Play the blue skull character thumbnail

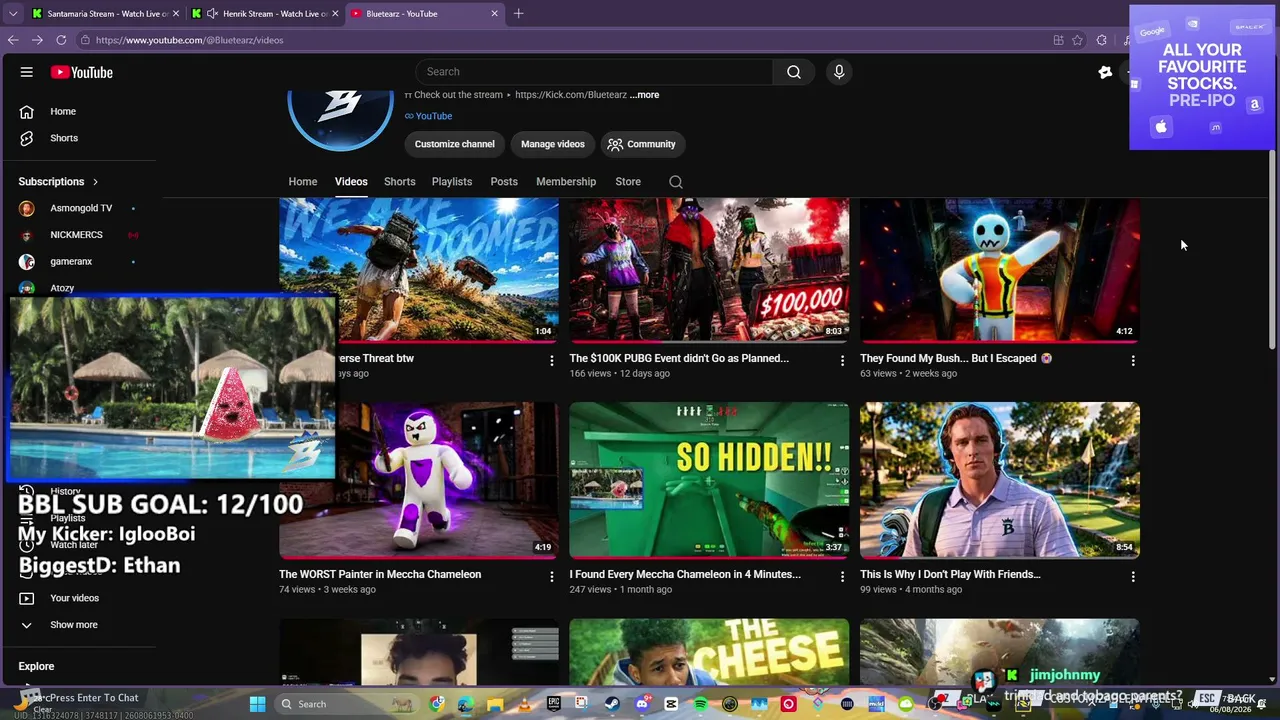(x=1000, y=270)
